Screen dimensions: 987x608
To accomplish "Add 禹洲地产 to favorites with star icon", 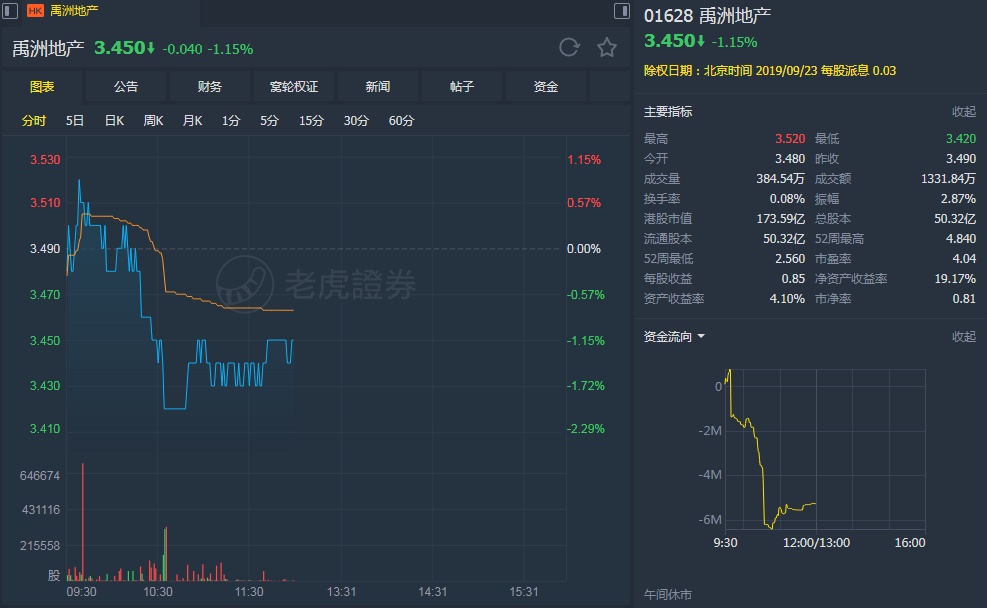I will (606, 47).
